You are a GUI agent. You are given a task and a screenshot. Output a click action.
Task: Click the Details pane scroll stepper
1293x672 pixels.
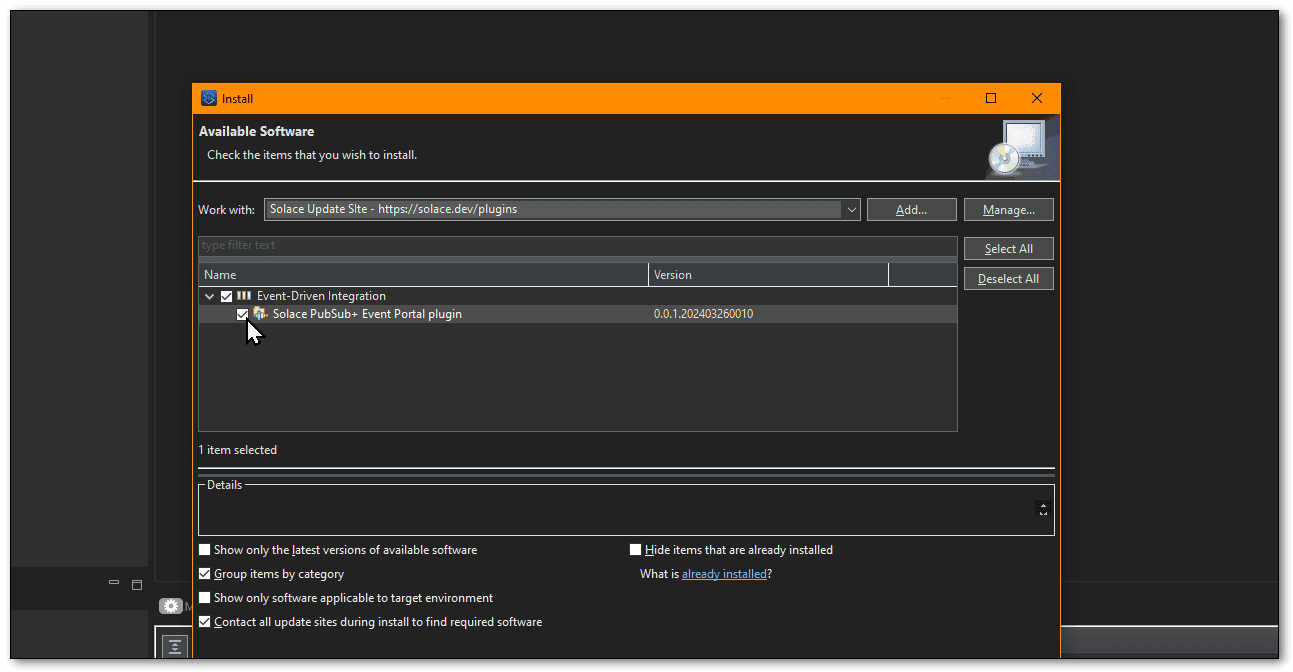[x=1043, y=509]
